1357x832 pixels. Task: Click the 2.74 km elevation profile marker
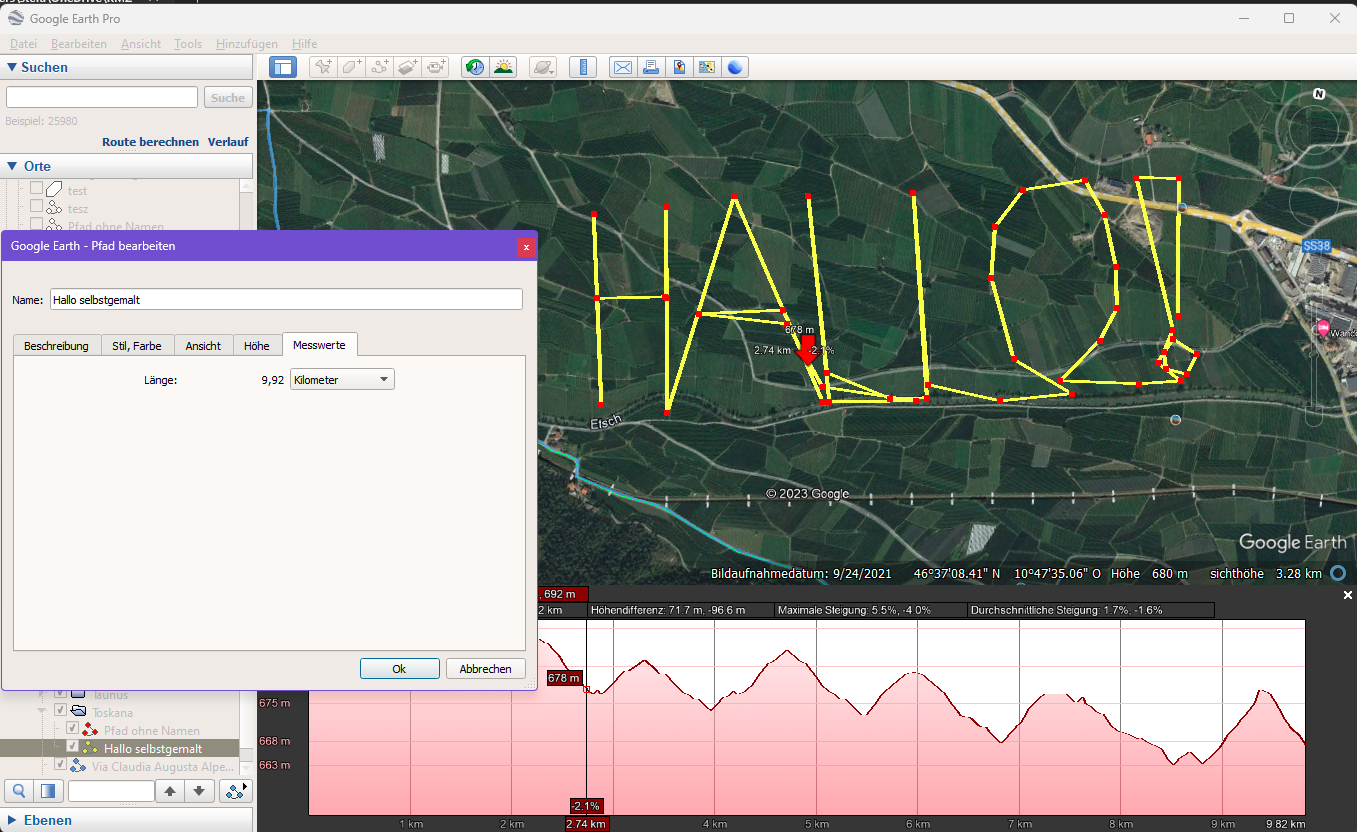(x=587, y=824)
